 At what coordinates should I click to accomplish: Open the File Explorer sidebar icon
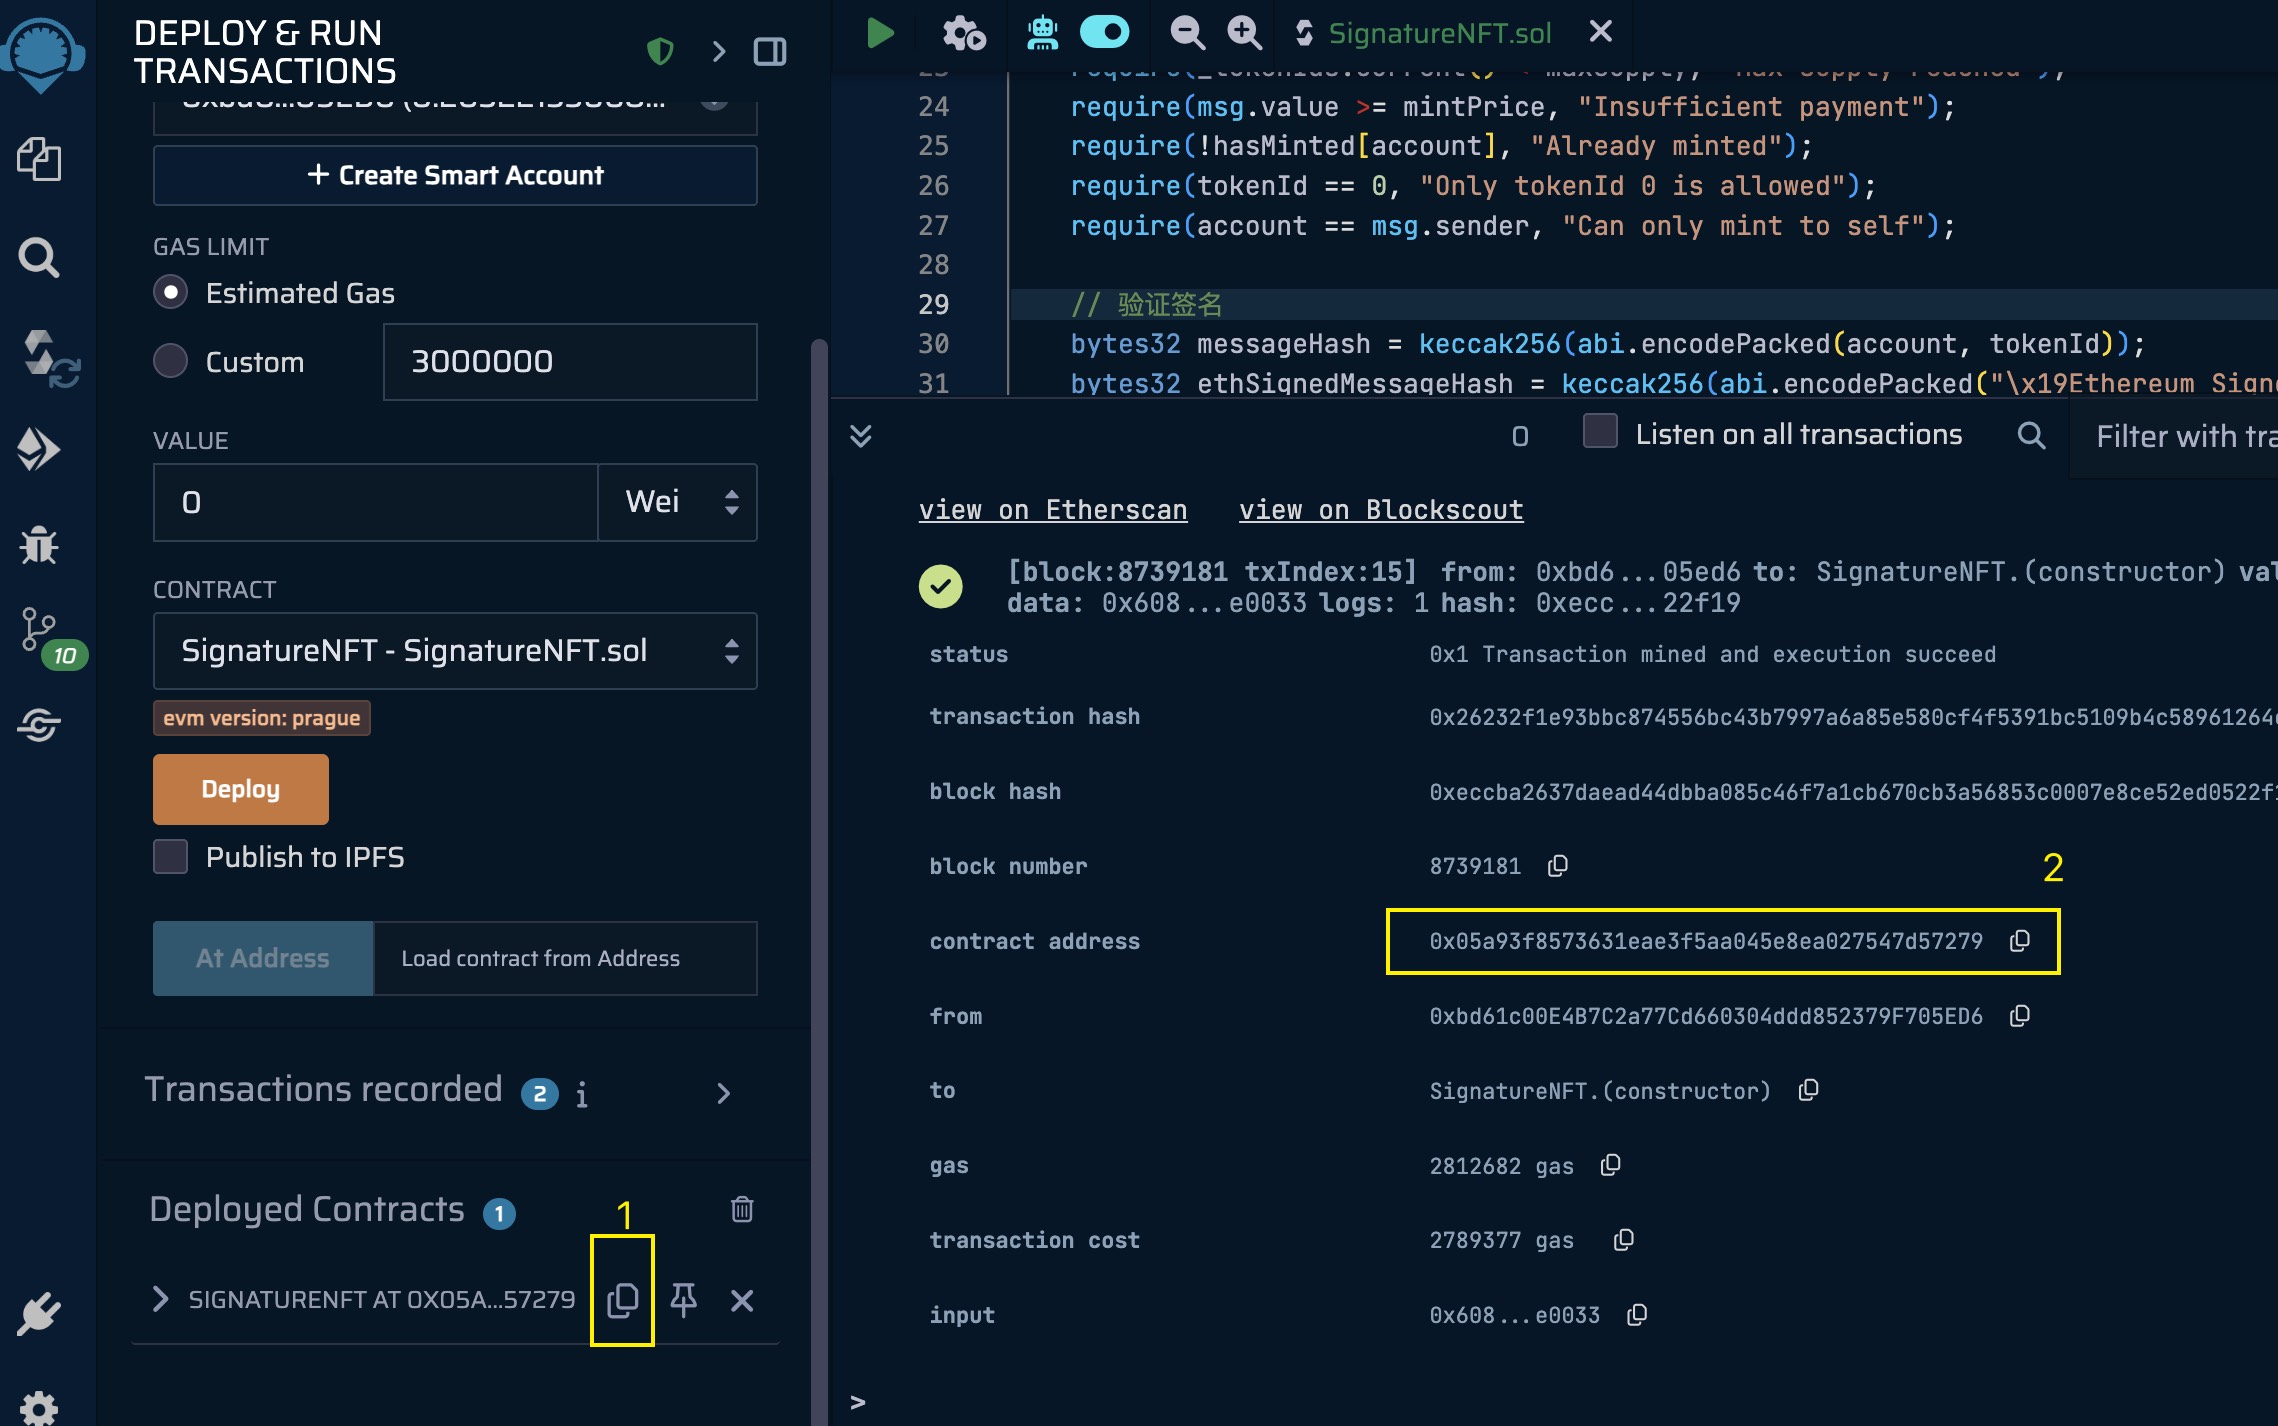pyautogui.click(x=39, y=159)
